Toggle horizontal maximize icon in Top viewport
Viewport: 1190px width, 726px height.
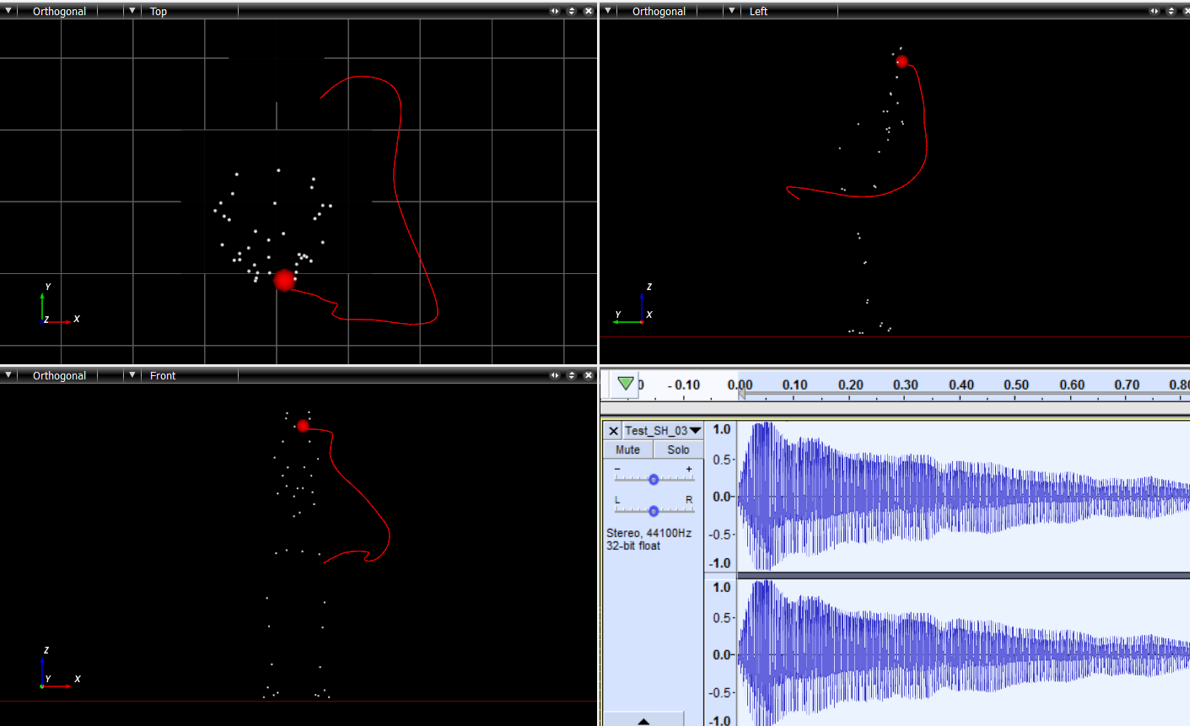coord(555,11)
